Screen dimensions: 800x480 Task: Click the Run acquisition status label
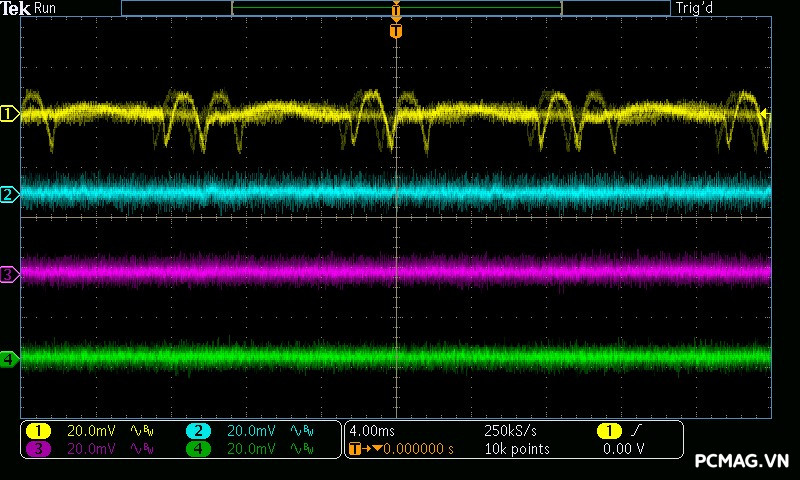(46, 8)
